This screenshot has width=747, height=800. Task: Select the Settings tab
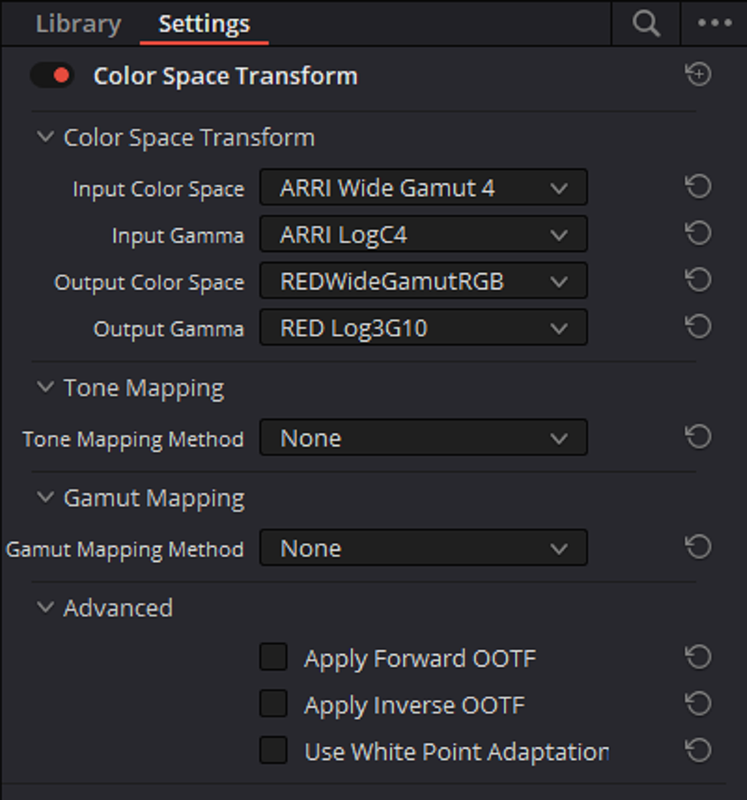204,23
